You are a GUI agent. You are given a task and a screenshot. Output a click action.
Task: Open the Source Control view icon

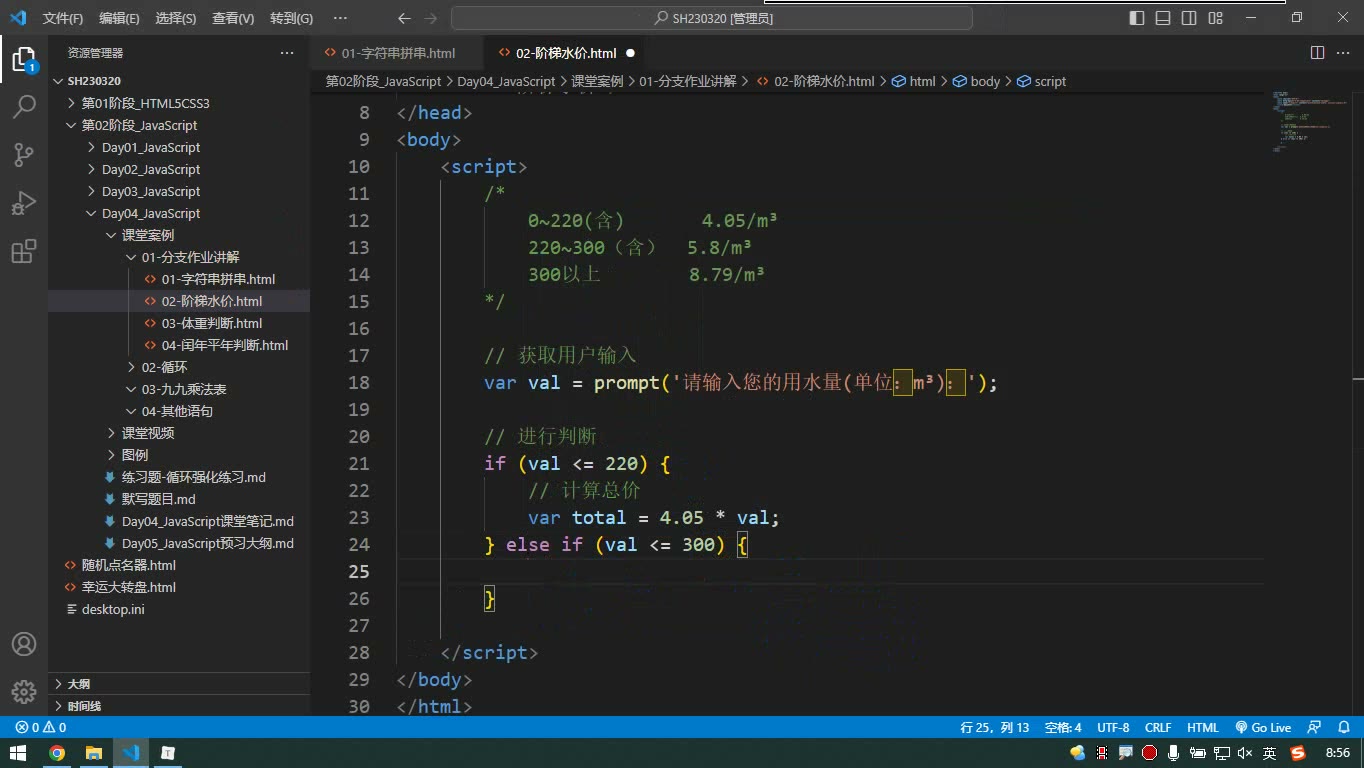pos(24,155)
